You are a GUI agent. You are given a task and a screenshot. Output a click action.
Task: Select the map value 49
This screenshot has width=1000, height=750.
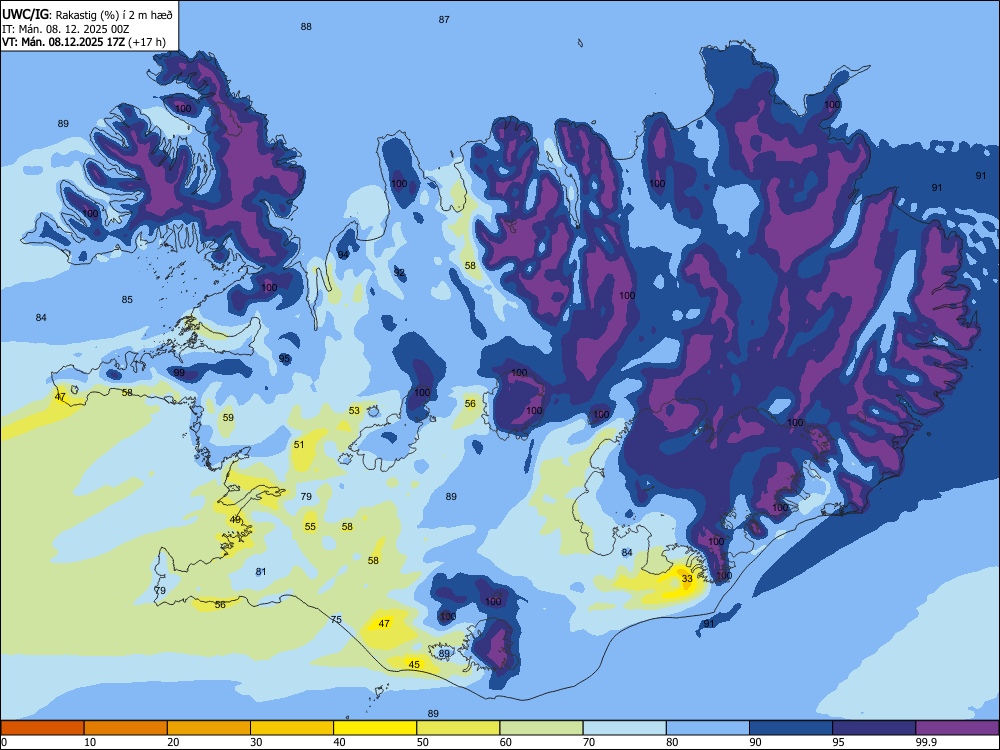[235, 520]
